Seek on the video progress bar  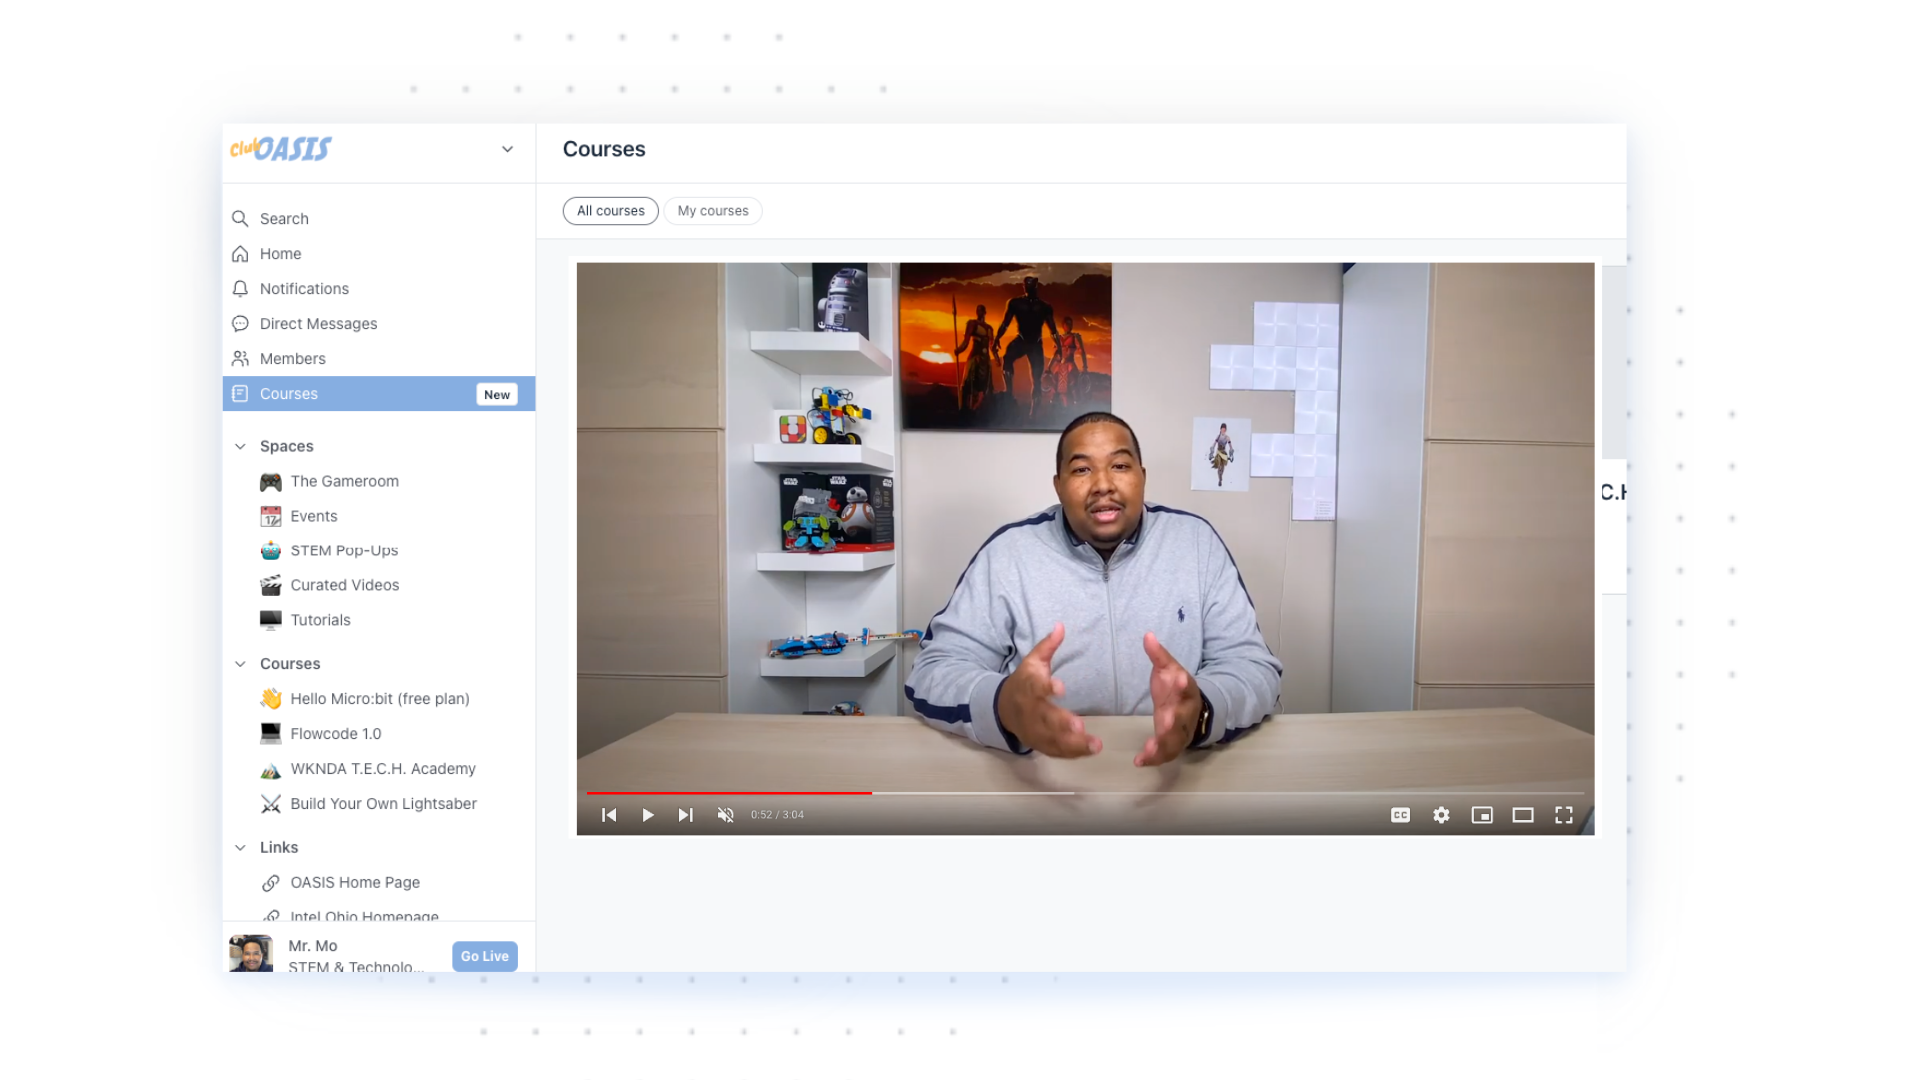(1000, 793)
